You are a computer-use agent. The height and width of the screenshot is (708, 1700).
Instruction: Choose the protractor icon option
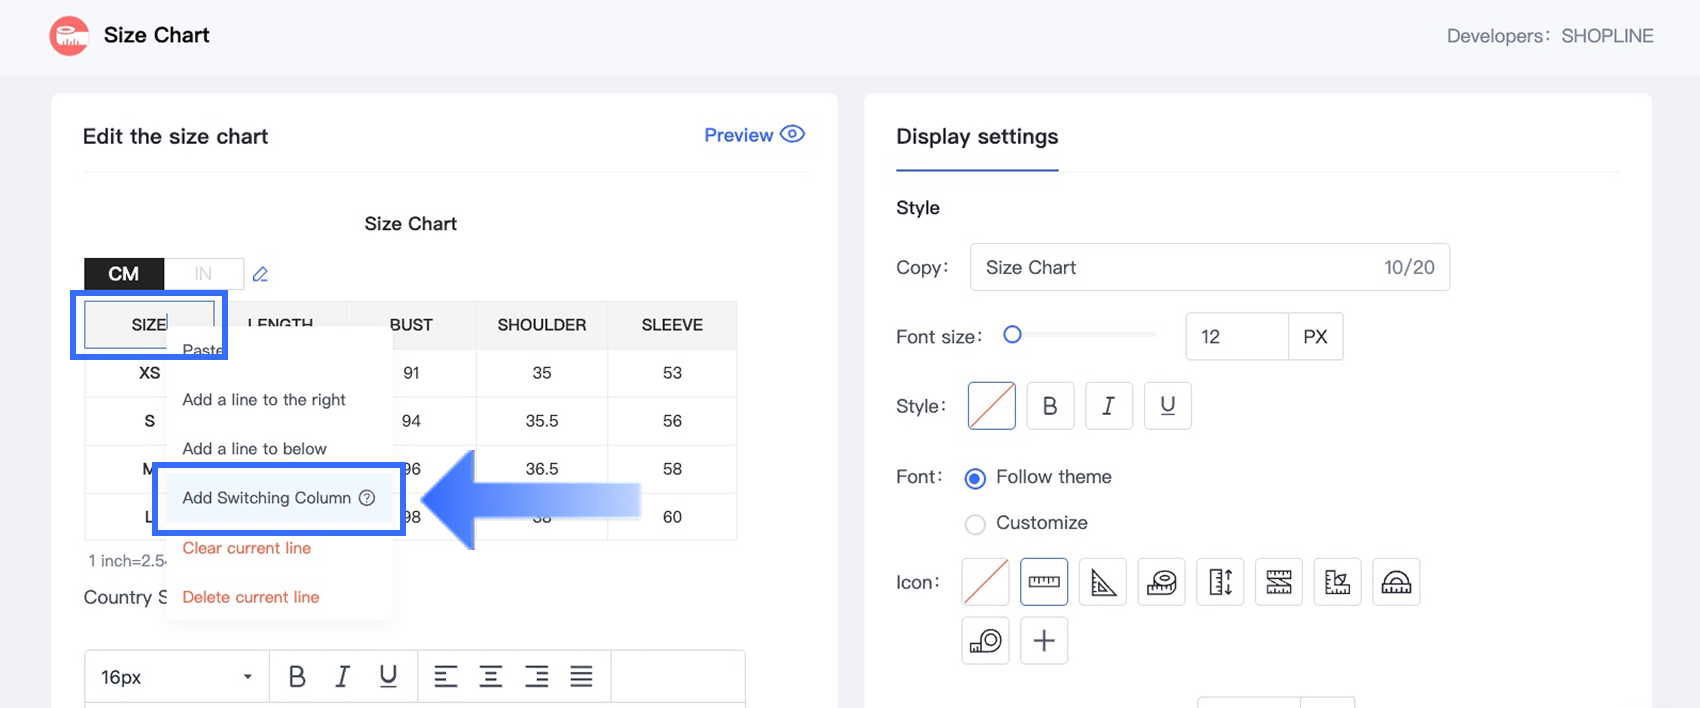(x=1396, y=582)
